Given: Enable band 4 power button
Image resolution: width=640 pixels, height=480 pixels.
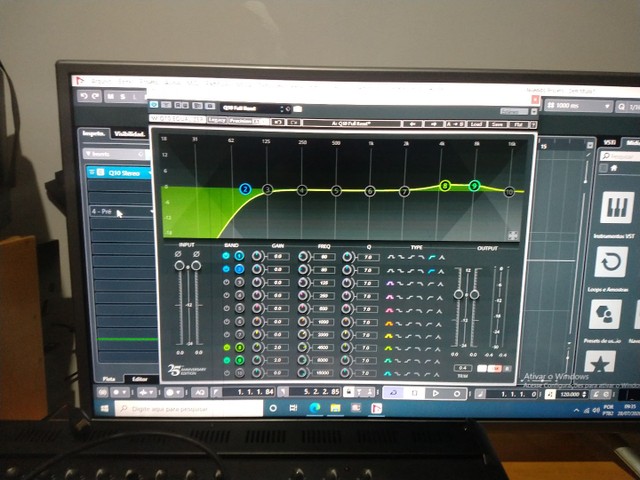Looking at the screenshot, I should [226, 295].
